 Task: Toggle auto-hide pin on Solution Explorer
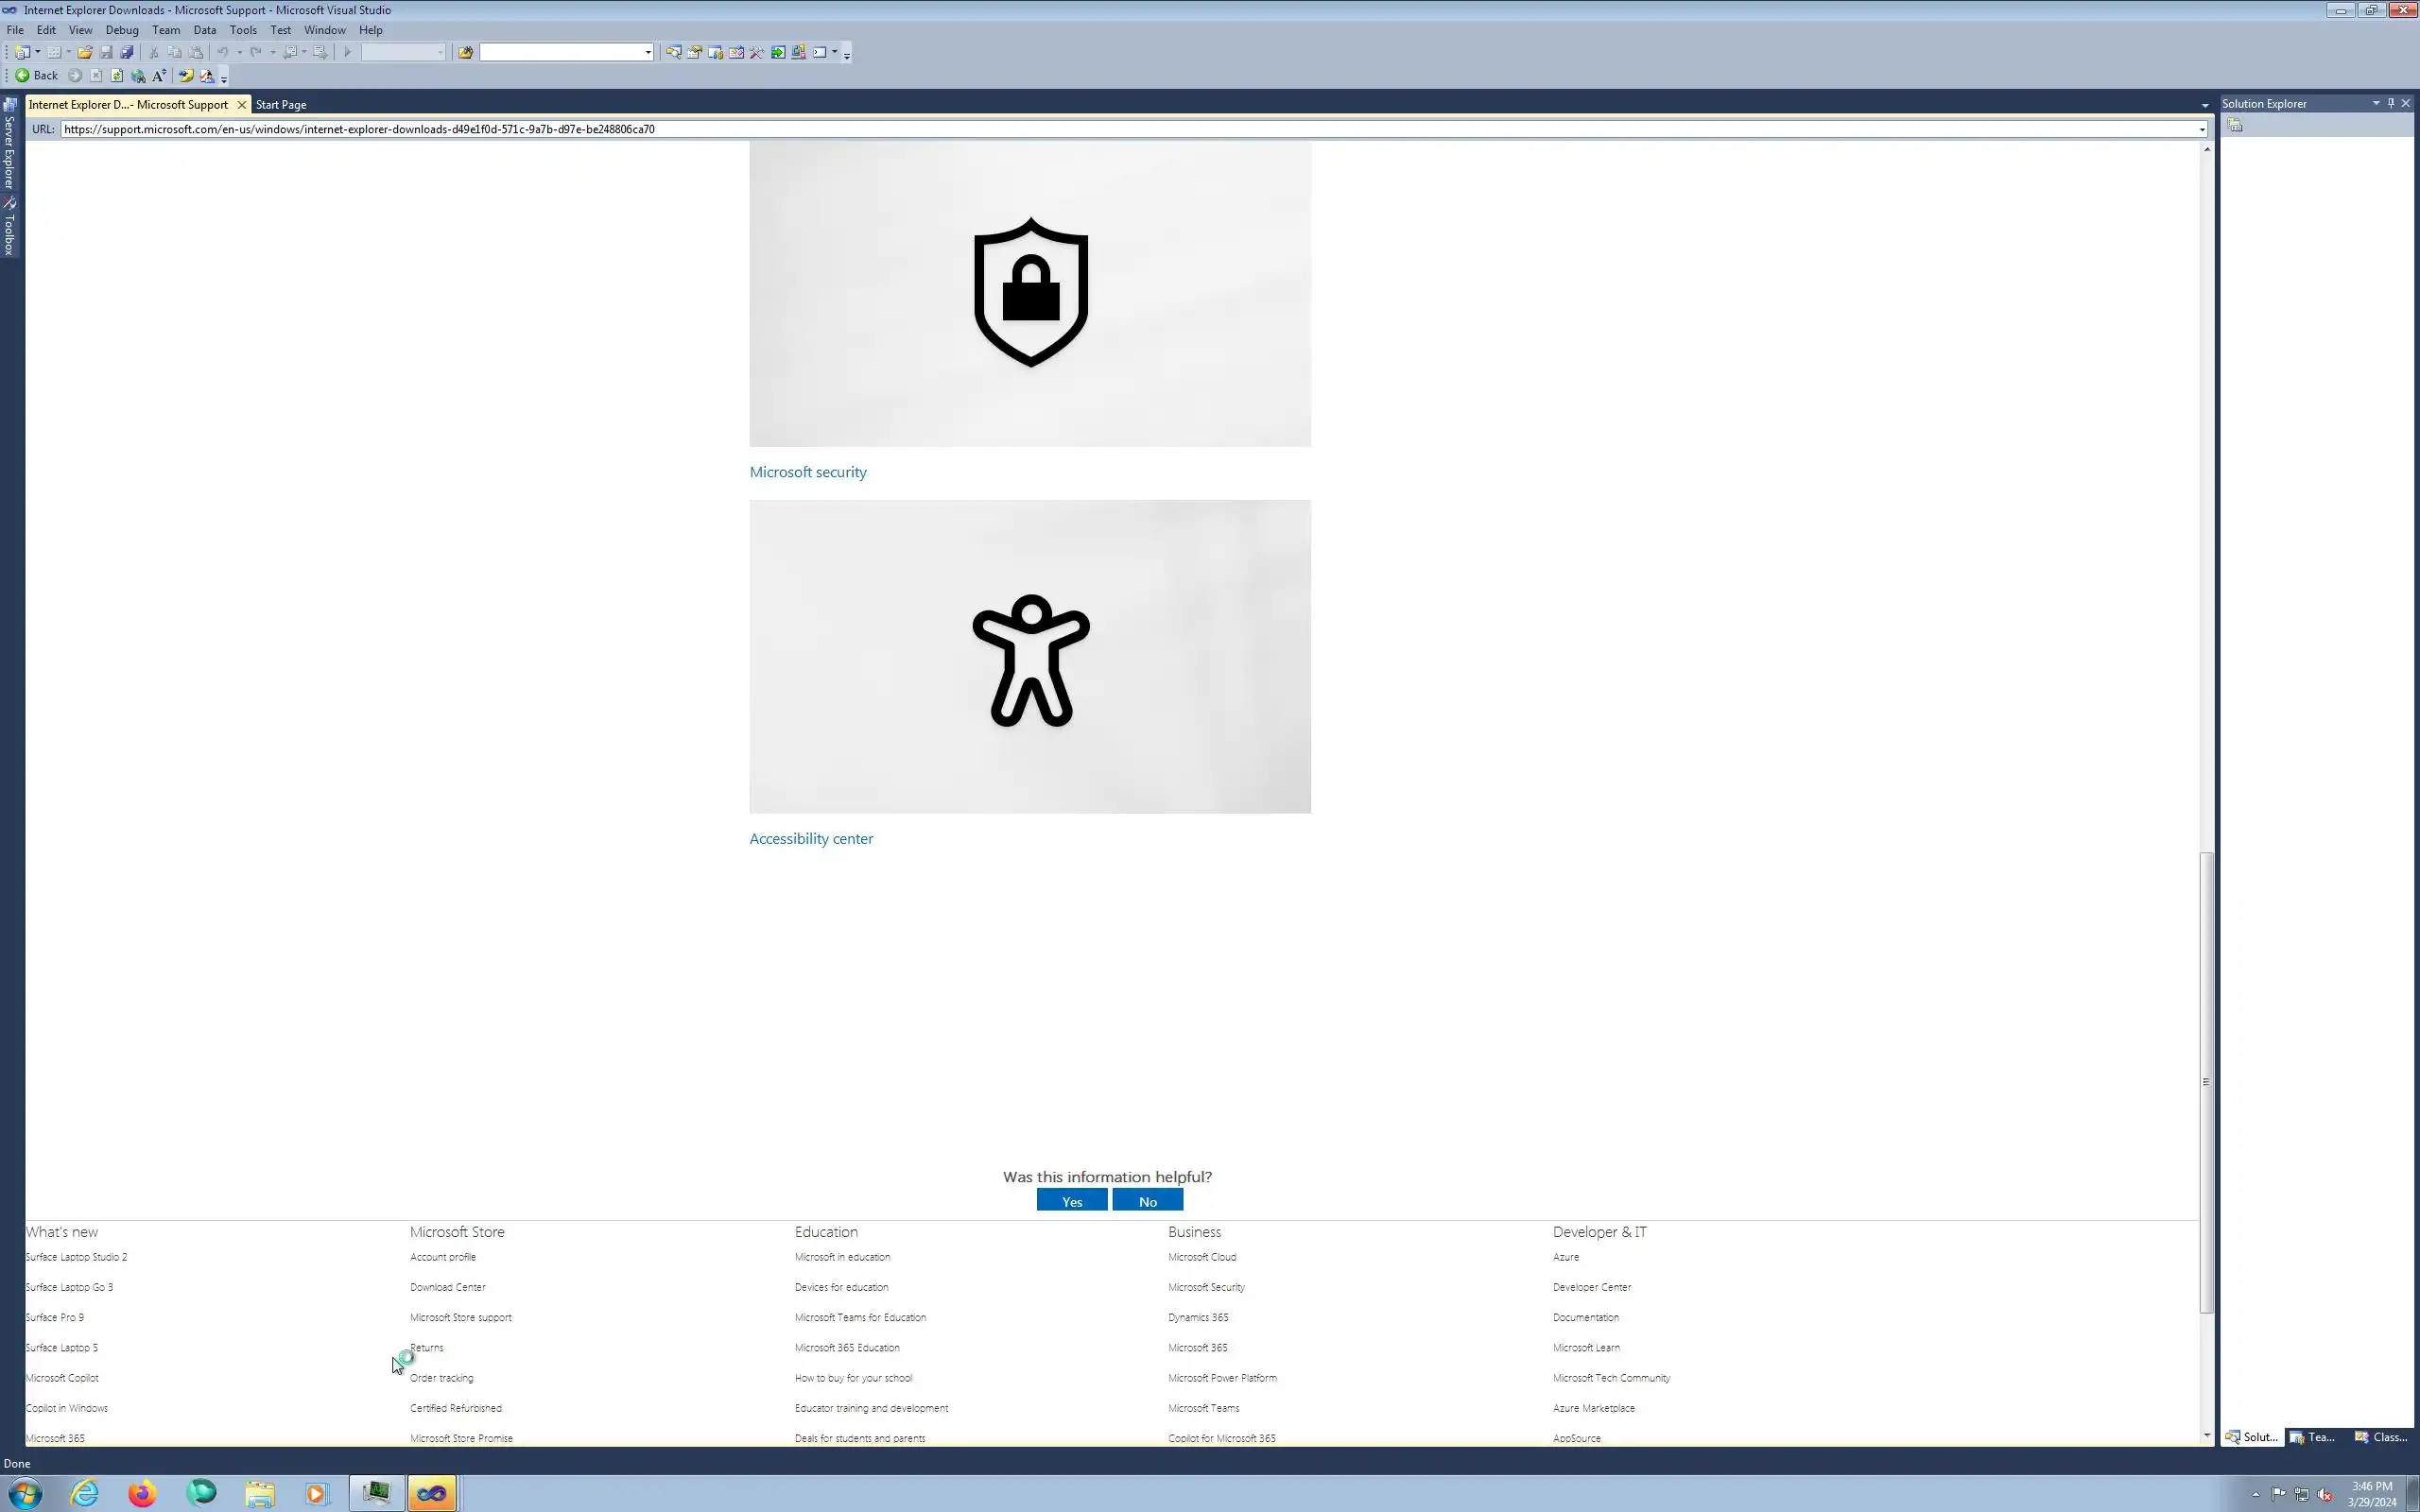2391,103
